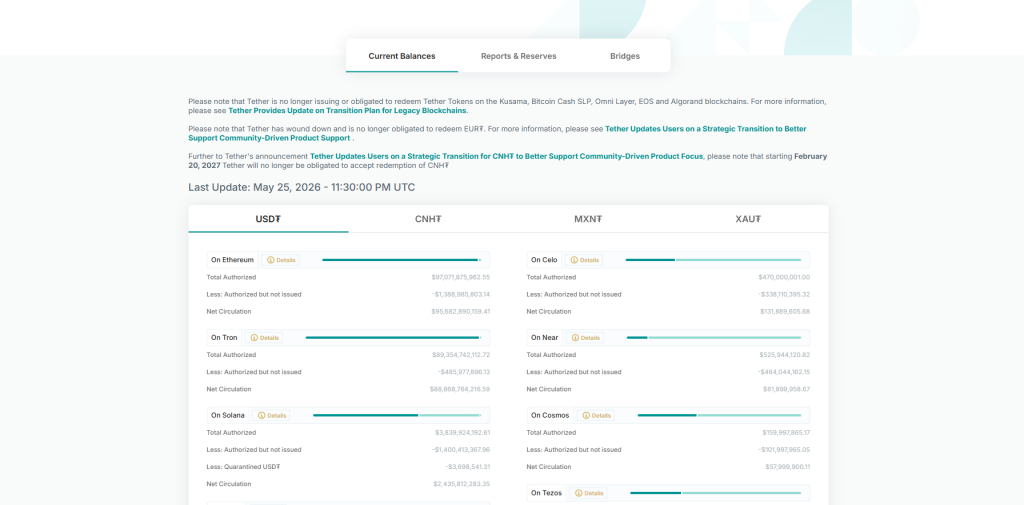Select Solana total authorized $3,839,924,192.61

pyautogui.click(x=462, y=433)
